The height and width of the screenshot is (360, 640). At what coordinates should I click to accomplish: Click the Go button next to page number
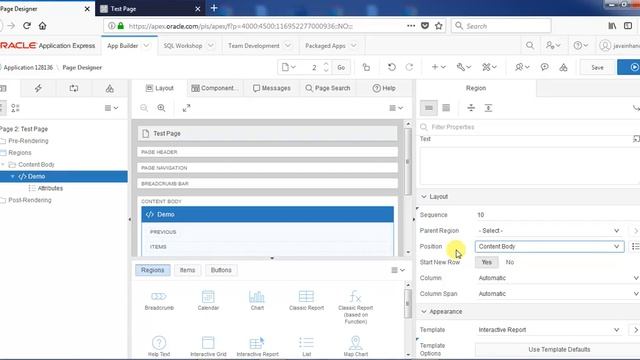[341, 67]
